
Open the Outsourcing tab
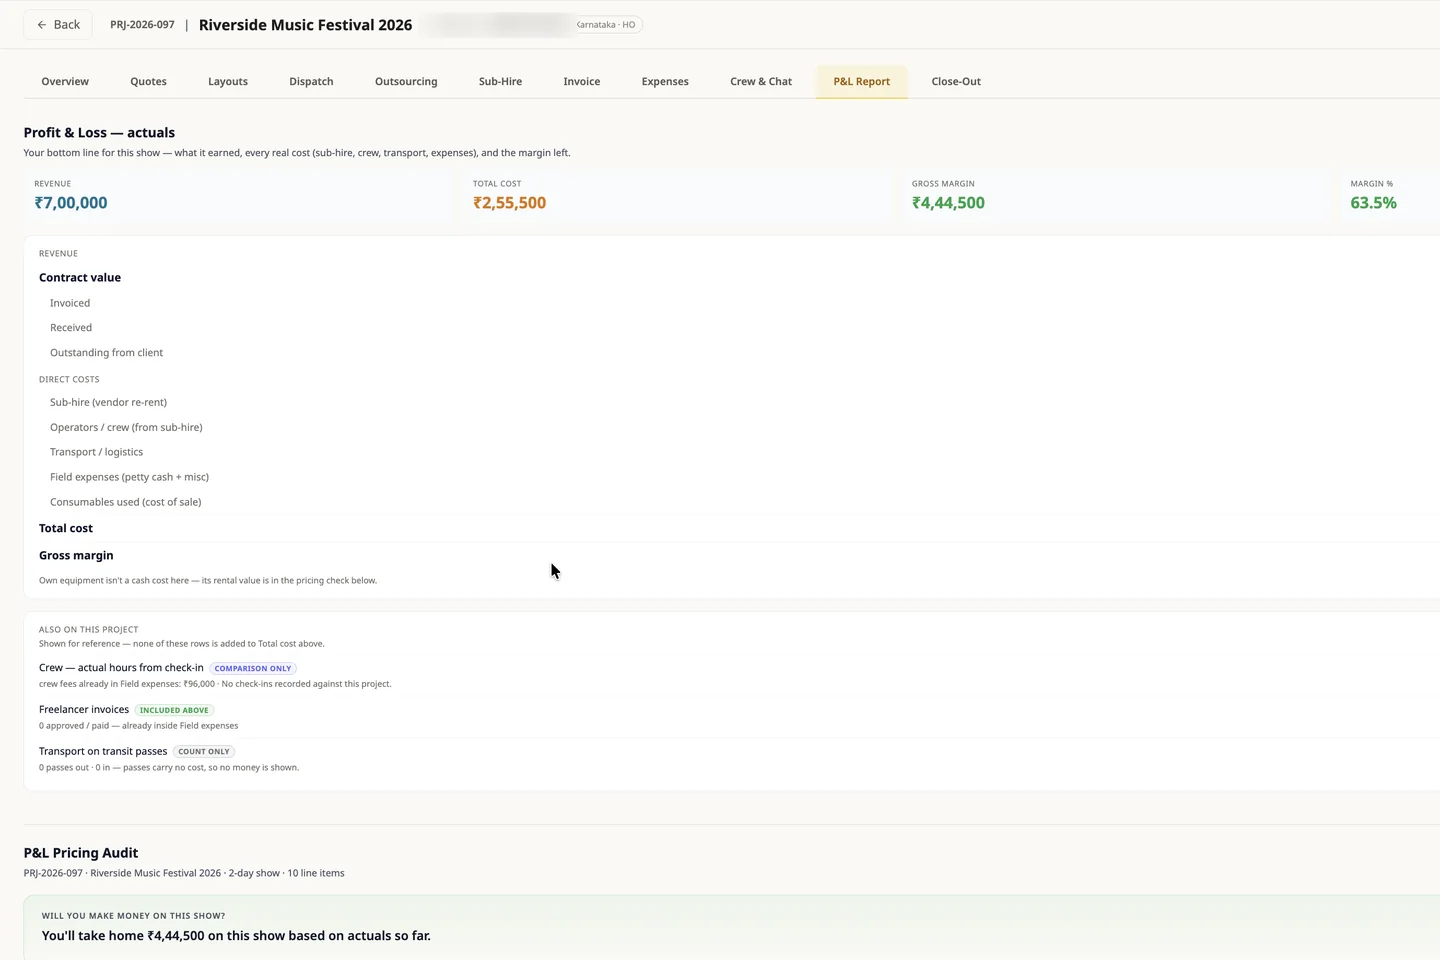click(x=406, y=82)
